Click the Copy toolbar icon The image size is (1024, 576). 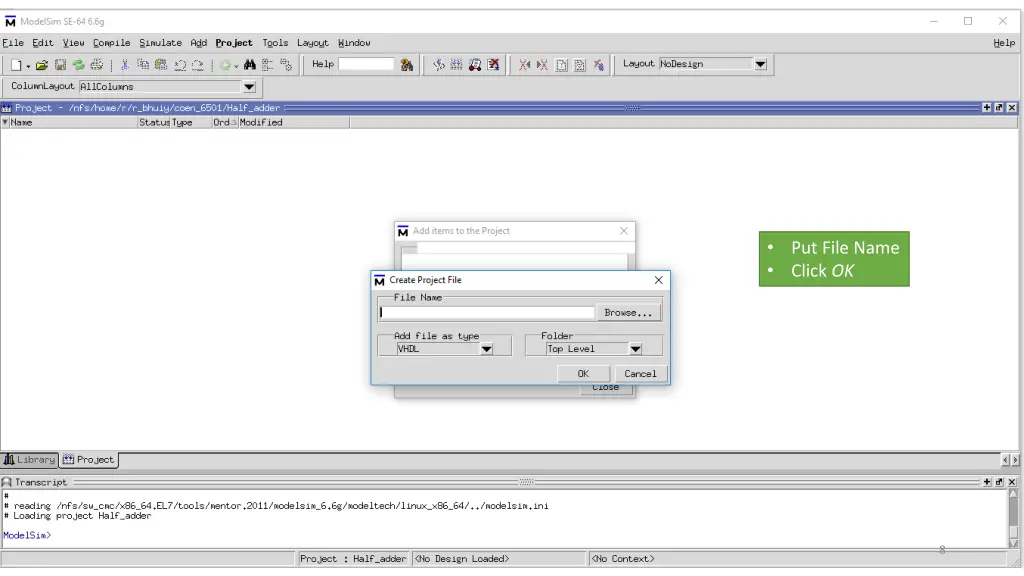(142, 65)
